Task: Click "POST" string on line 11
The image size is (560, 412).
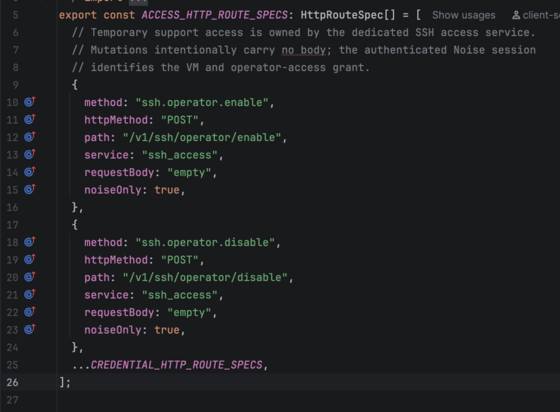Action: pos(180,120)
